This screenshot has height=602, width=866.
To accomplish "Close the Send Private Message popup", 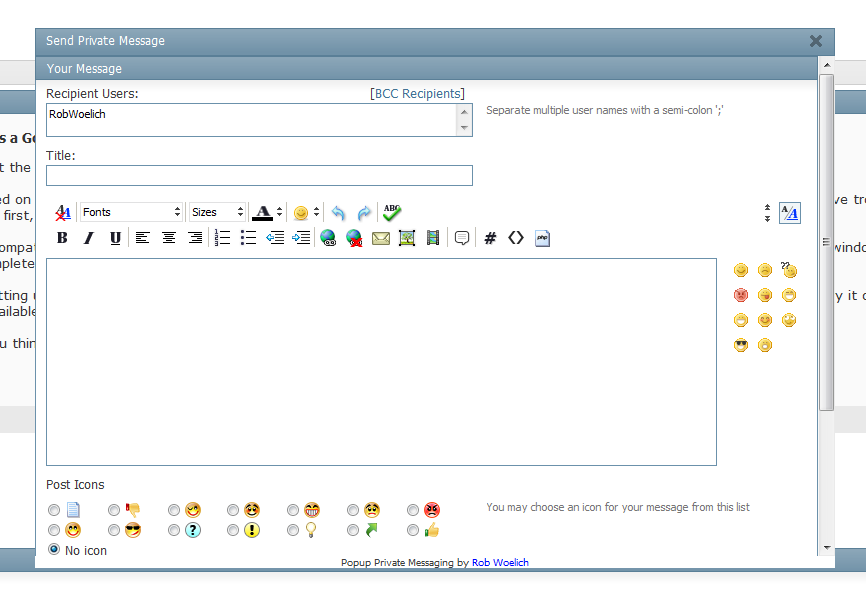I will [x=816, y=41].
